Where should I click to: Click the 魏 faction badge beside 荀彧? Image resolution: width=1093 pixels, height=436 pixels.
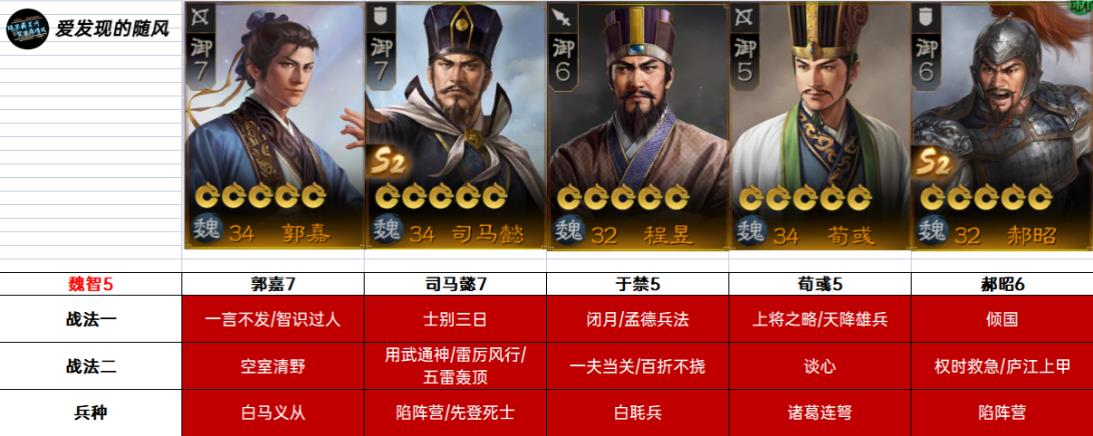(751, 230)
